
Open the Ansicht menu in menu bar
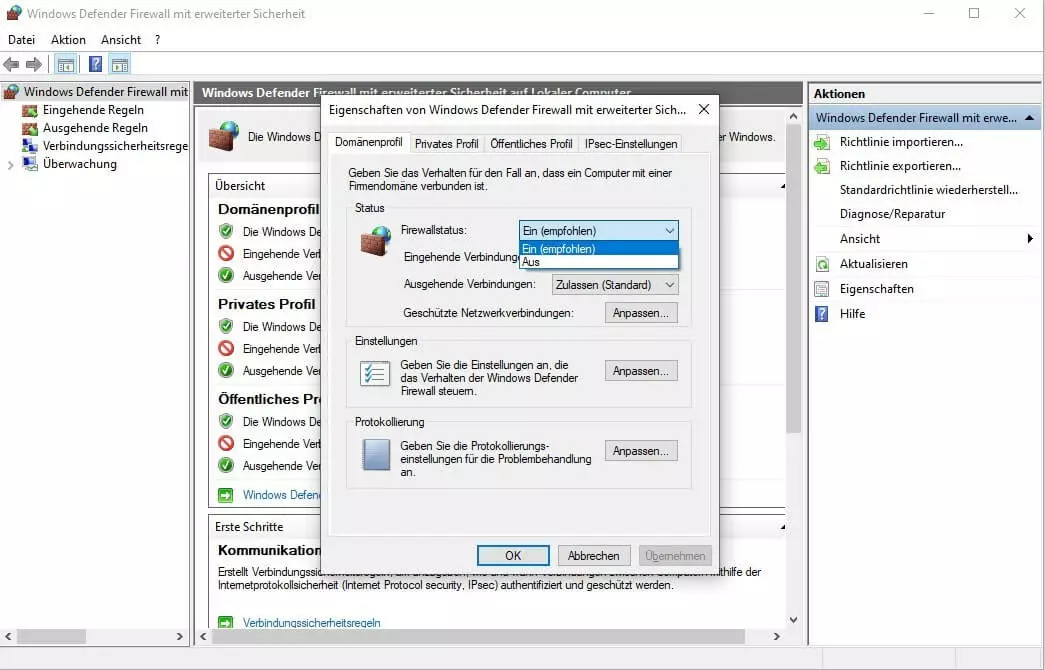click(x=121, y=40)
